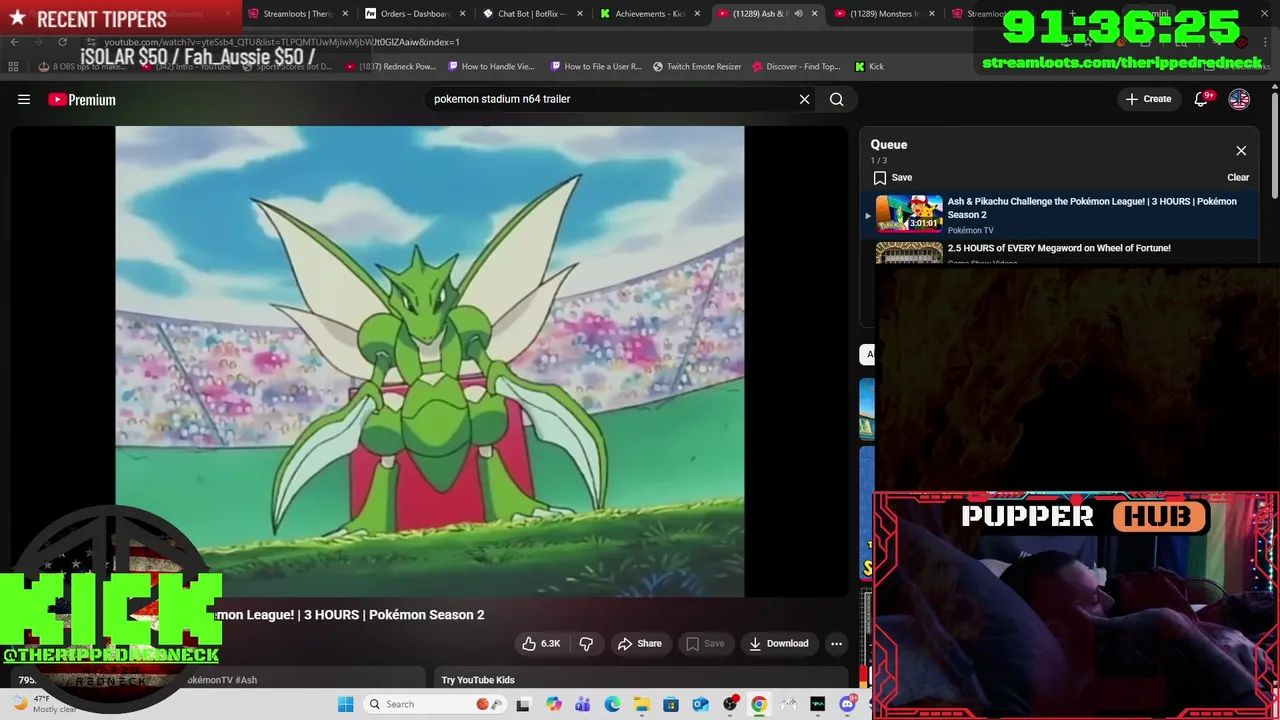Close the Achievements - Kick tab

[x=697, y=14]
